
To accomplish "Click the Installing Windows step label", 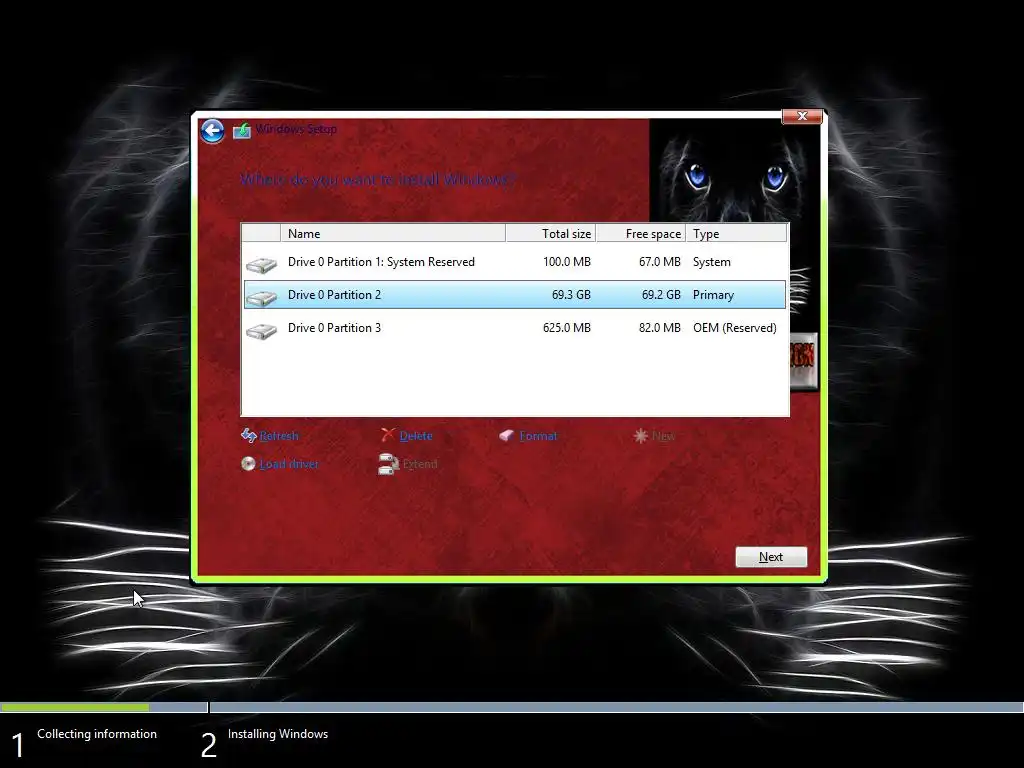I will point(278,733).
